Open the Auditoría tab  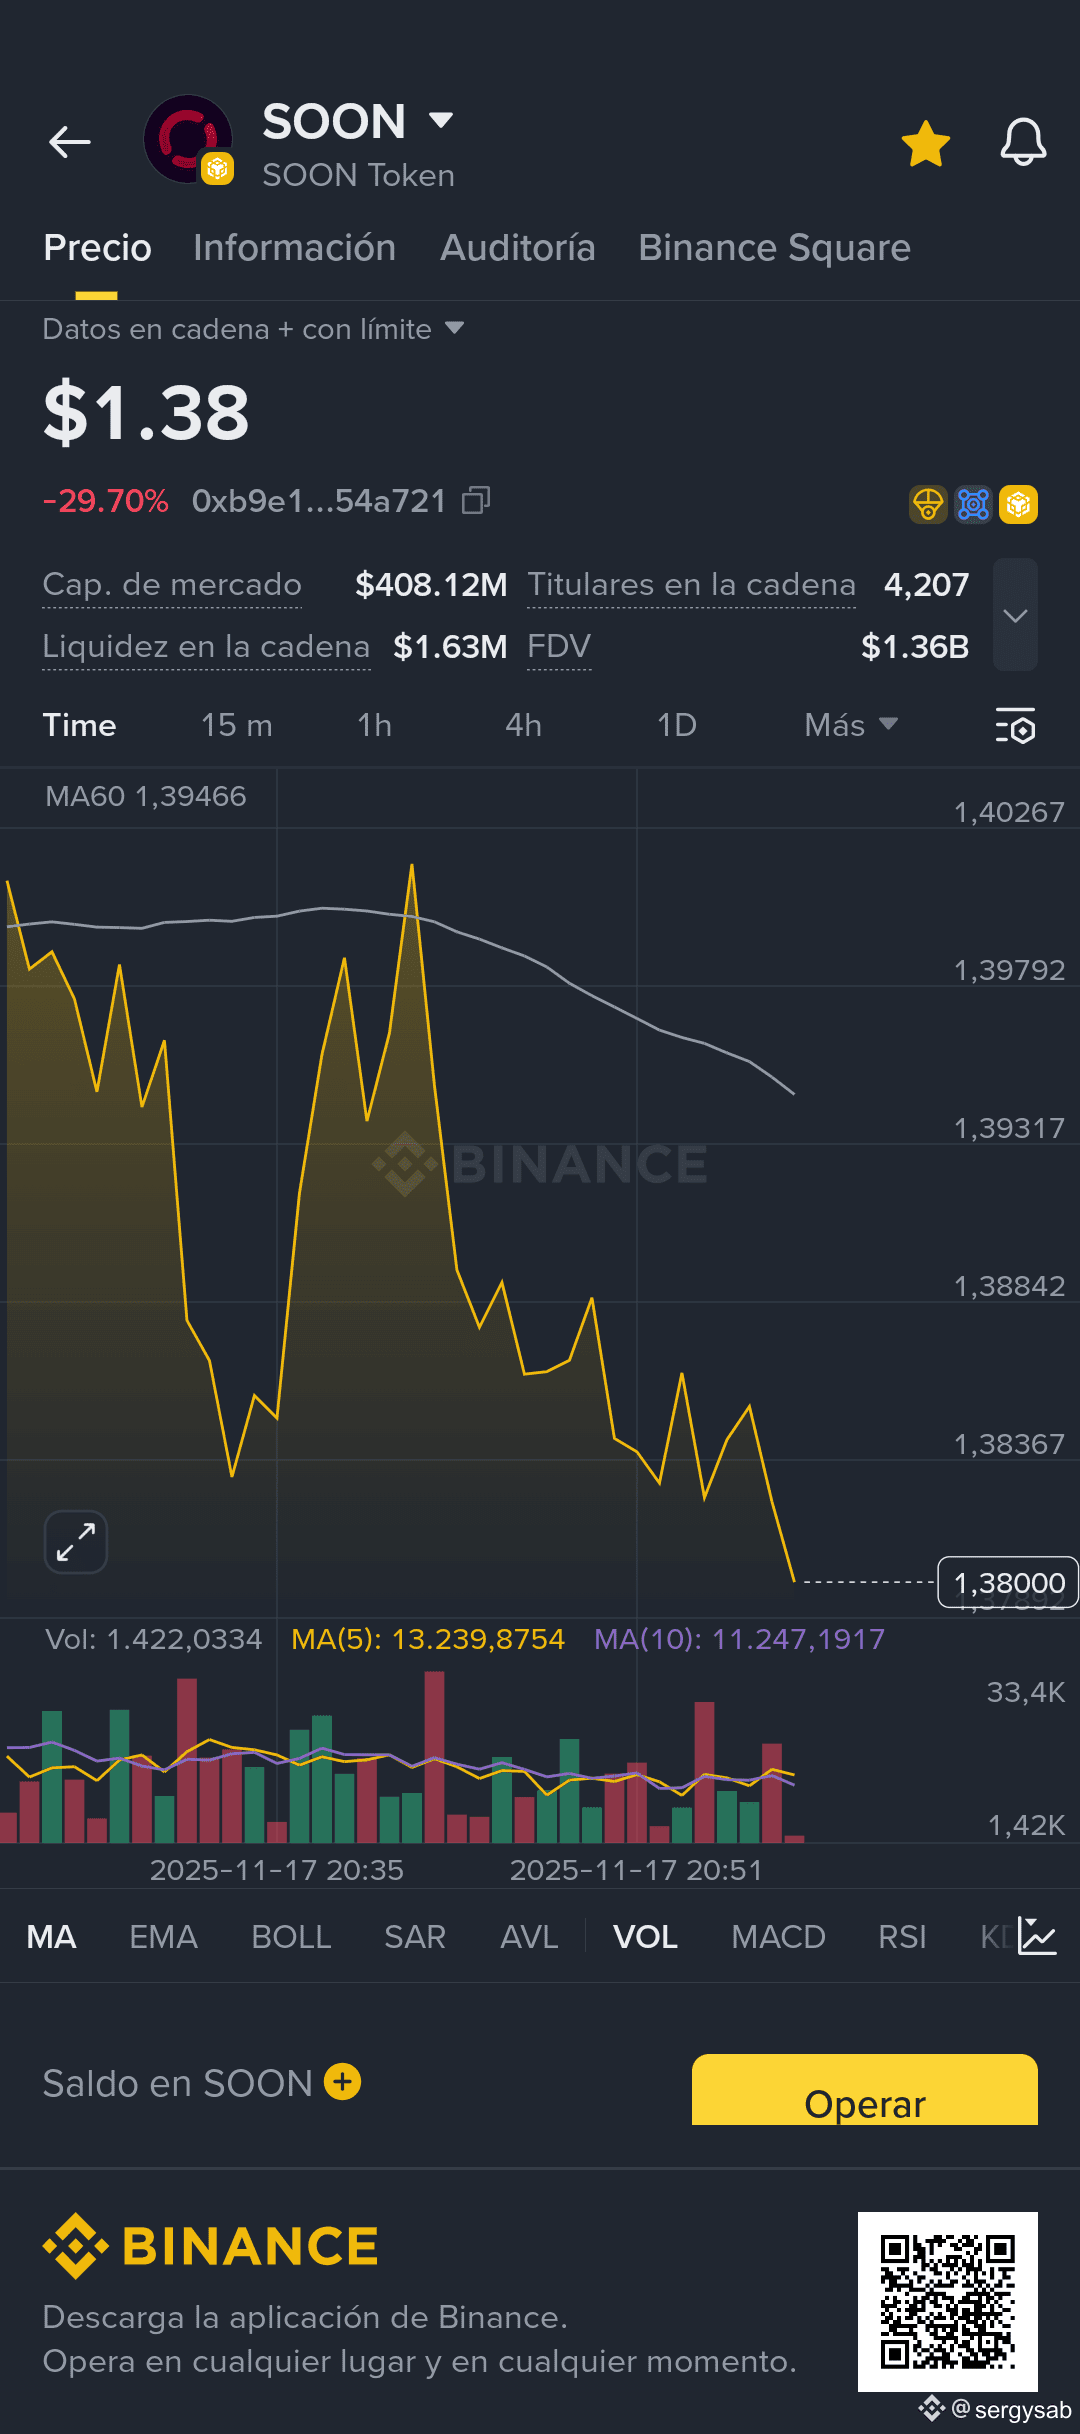point(518,248)
